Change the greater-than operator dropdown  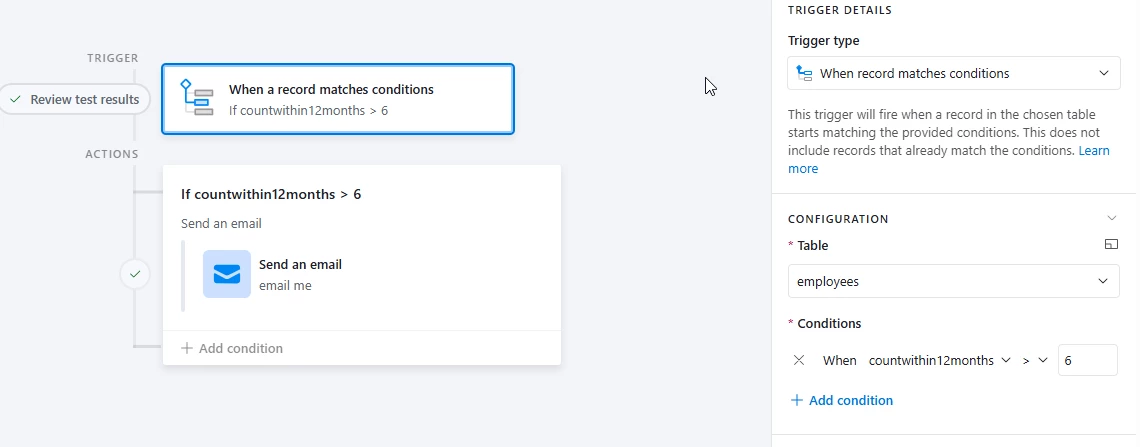click(x=1035, y=361)
